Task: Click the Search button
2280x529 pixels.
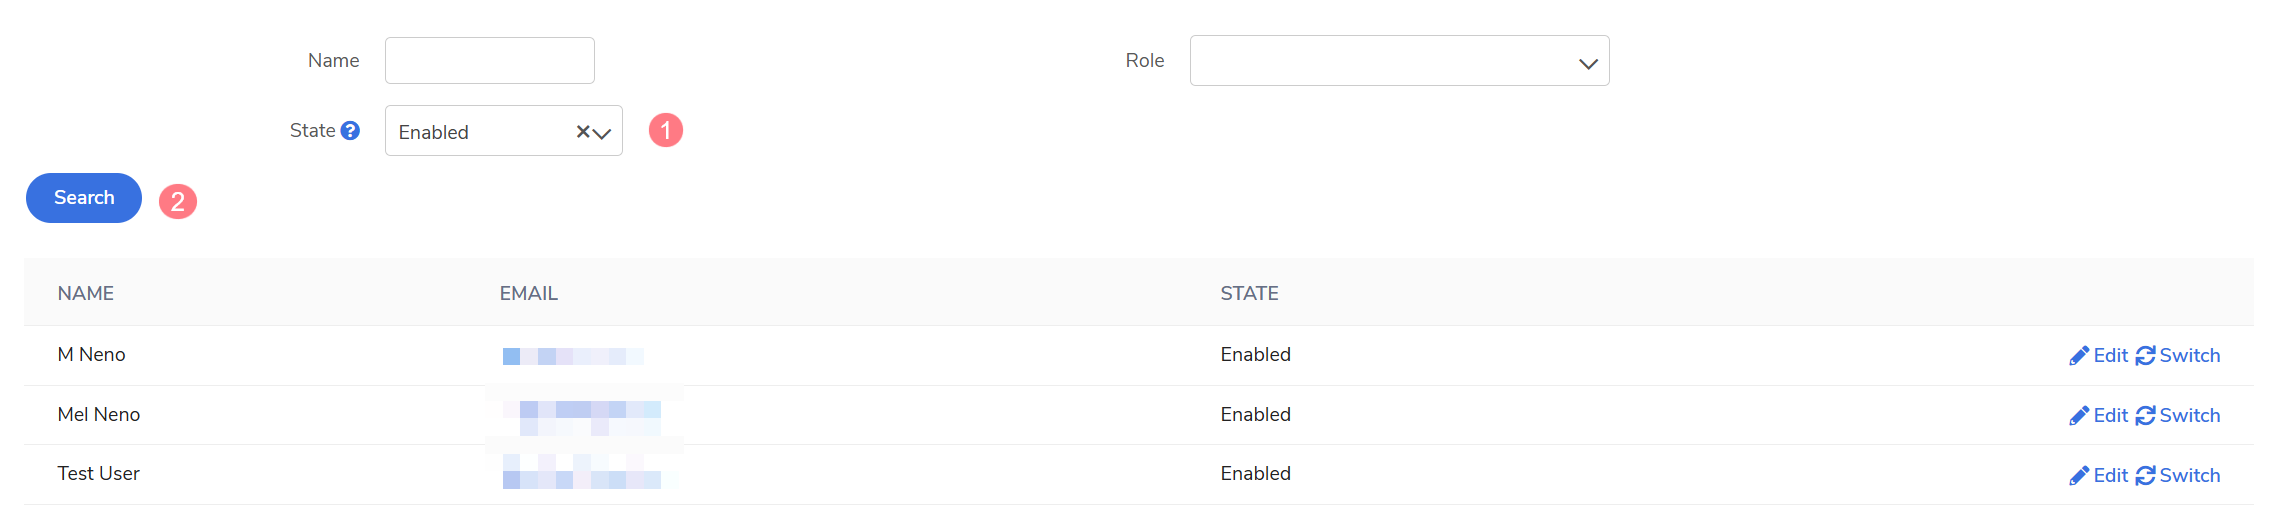Action: (x=84, y=198)
